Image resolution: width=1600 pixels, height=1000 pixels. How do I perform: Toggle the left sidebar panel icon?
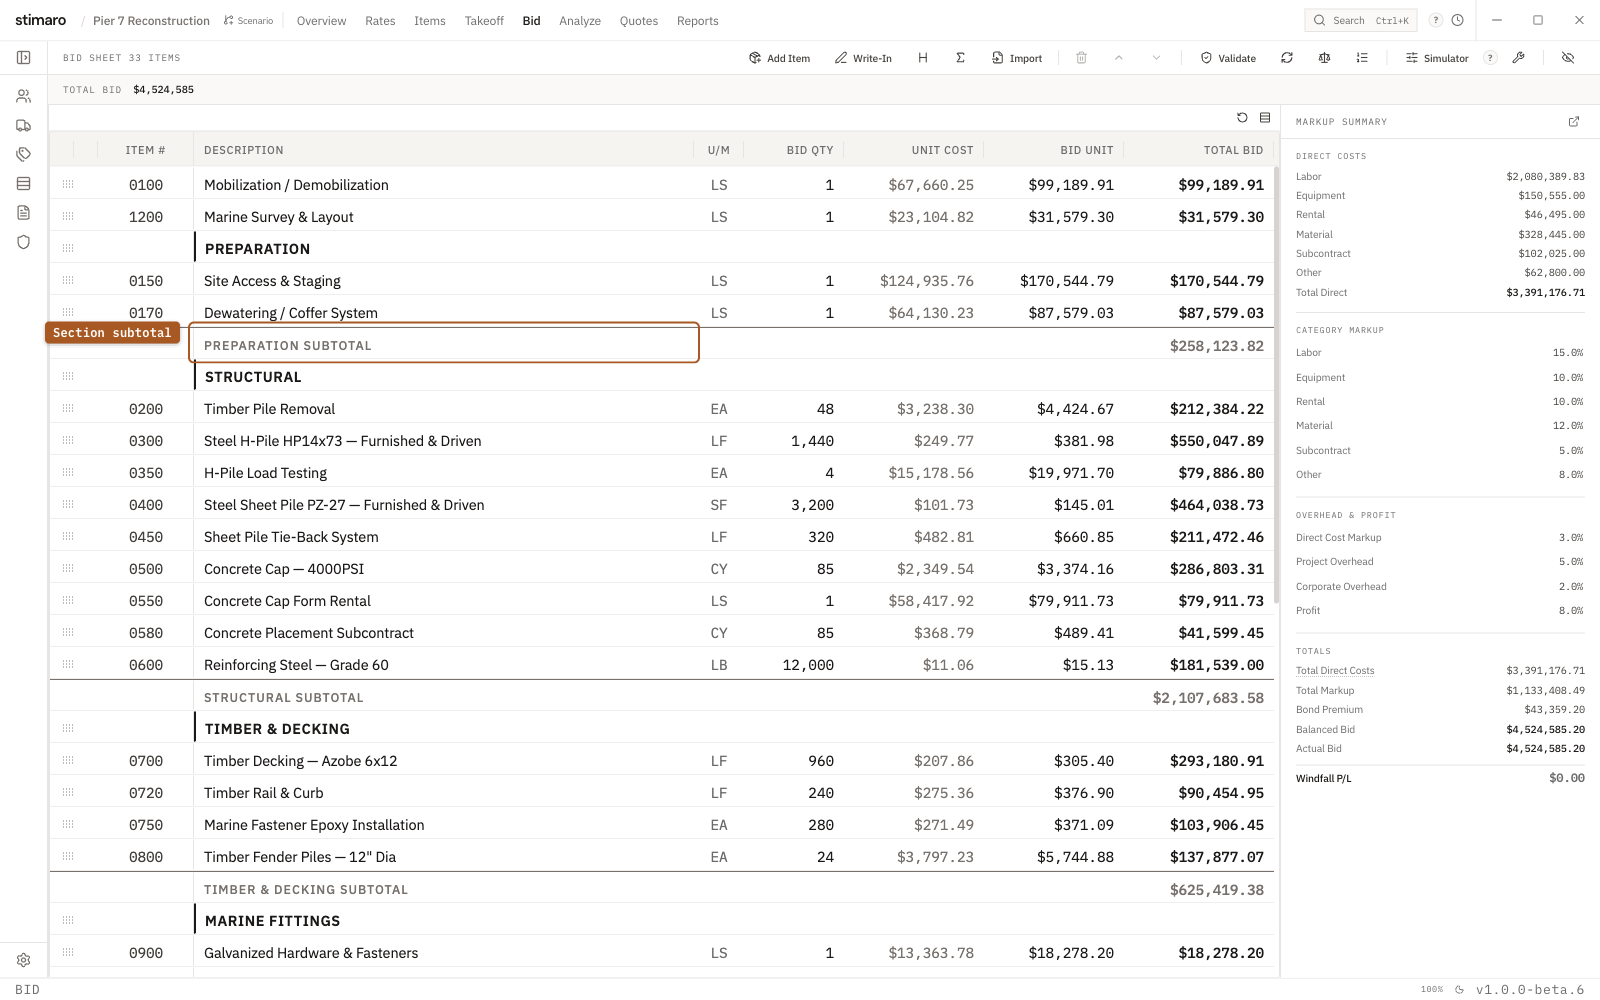coord(23,58)
